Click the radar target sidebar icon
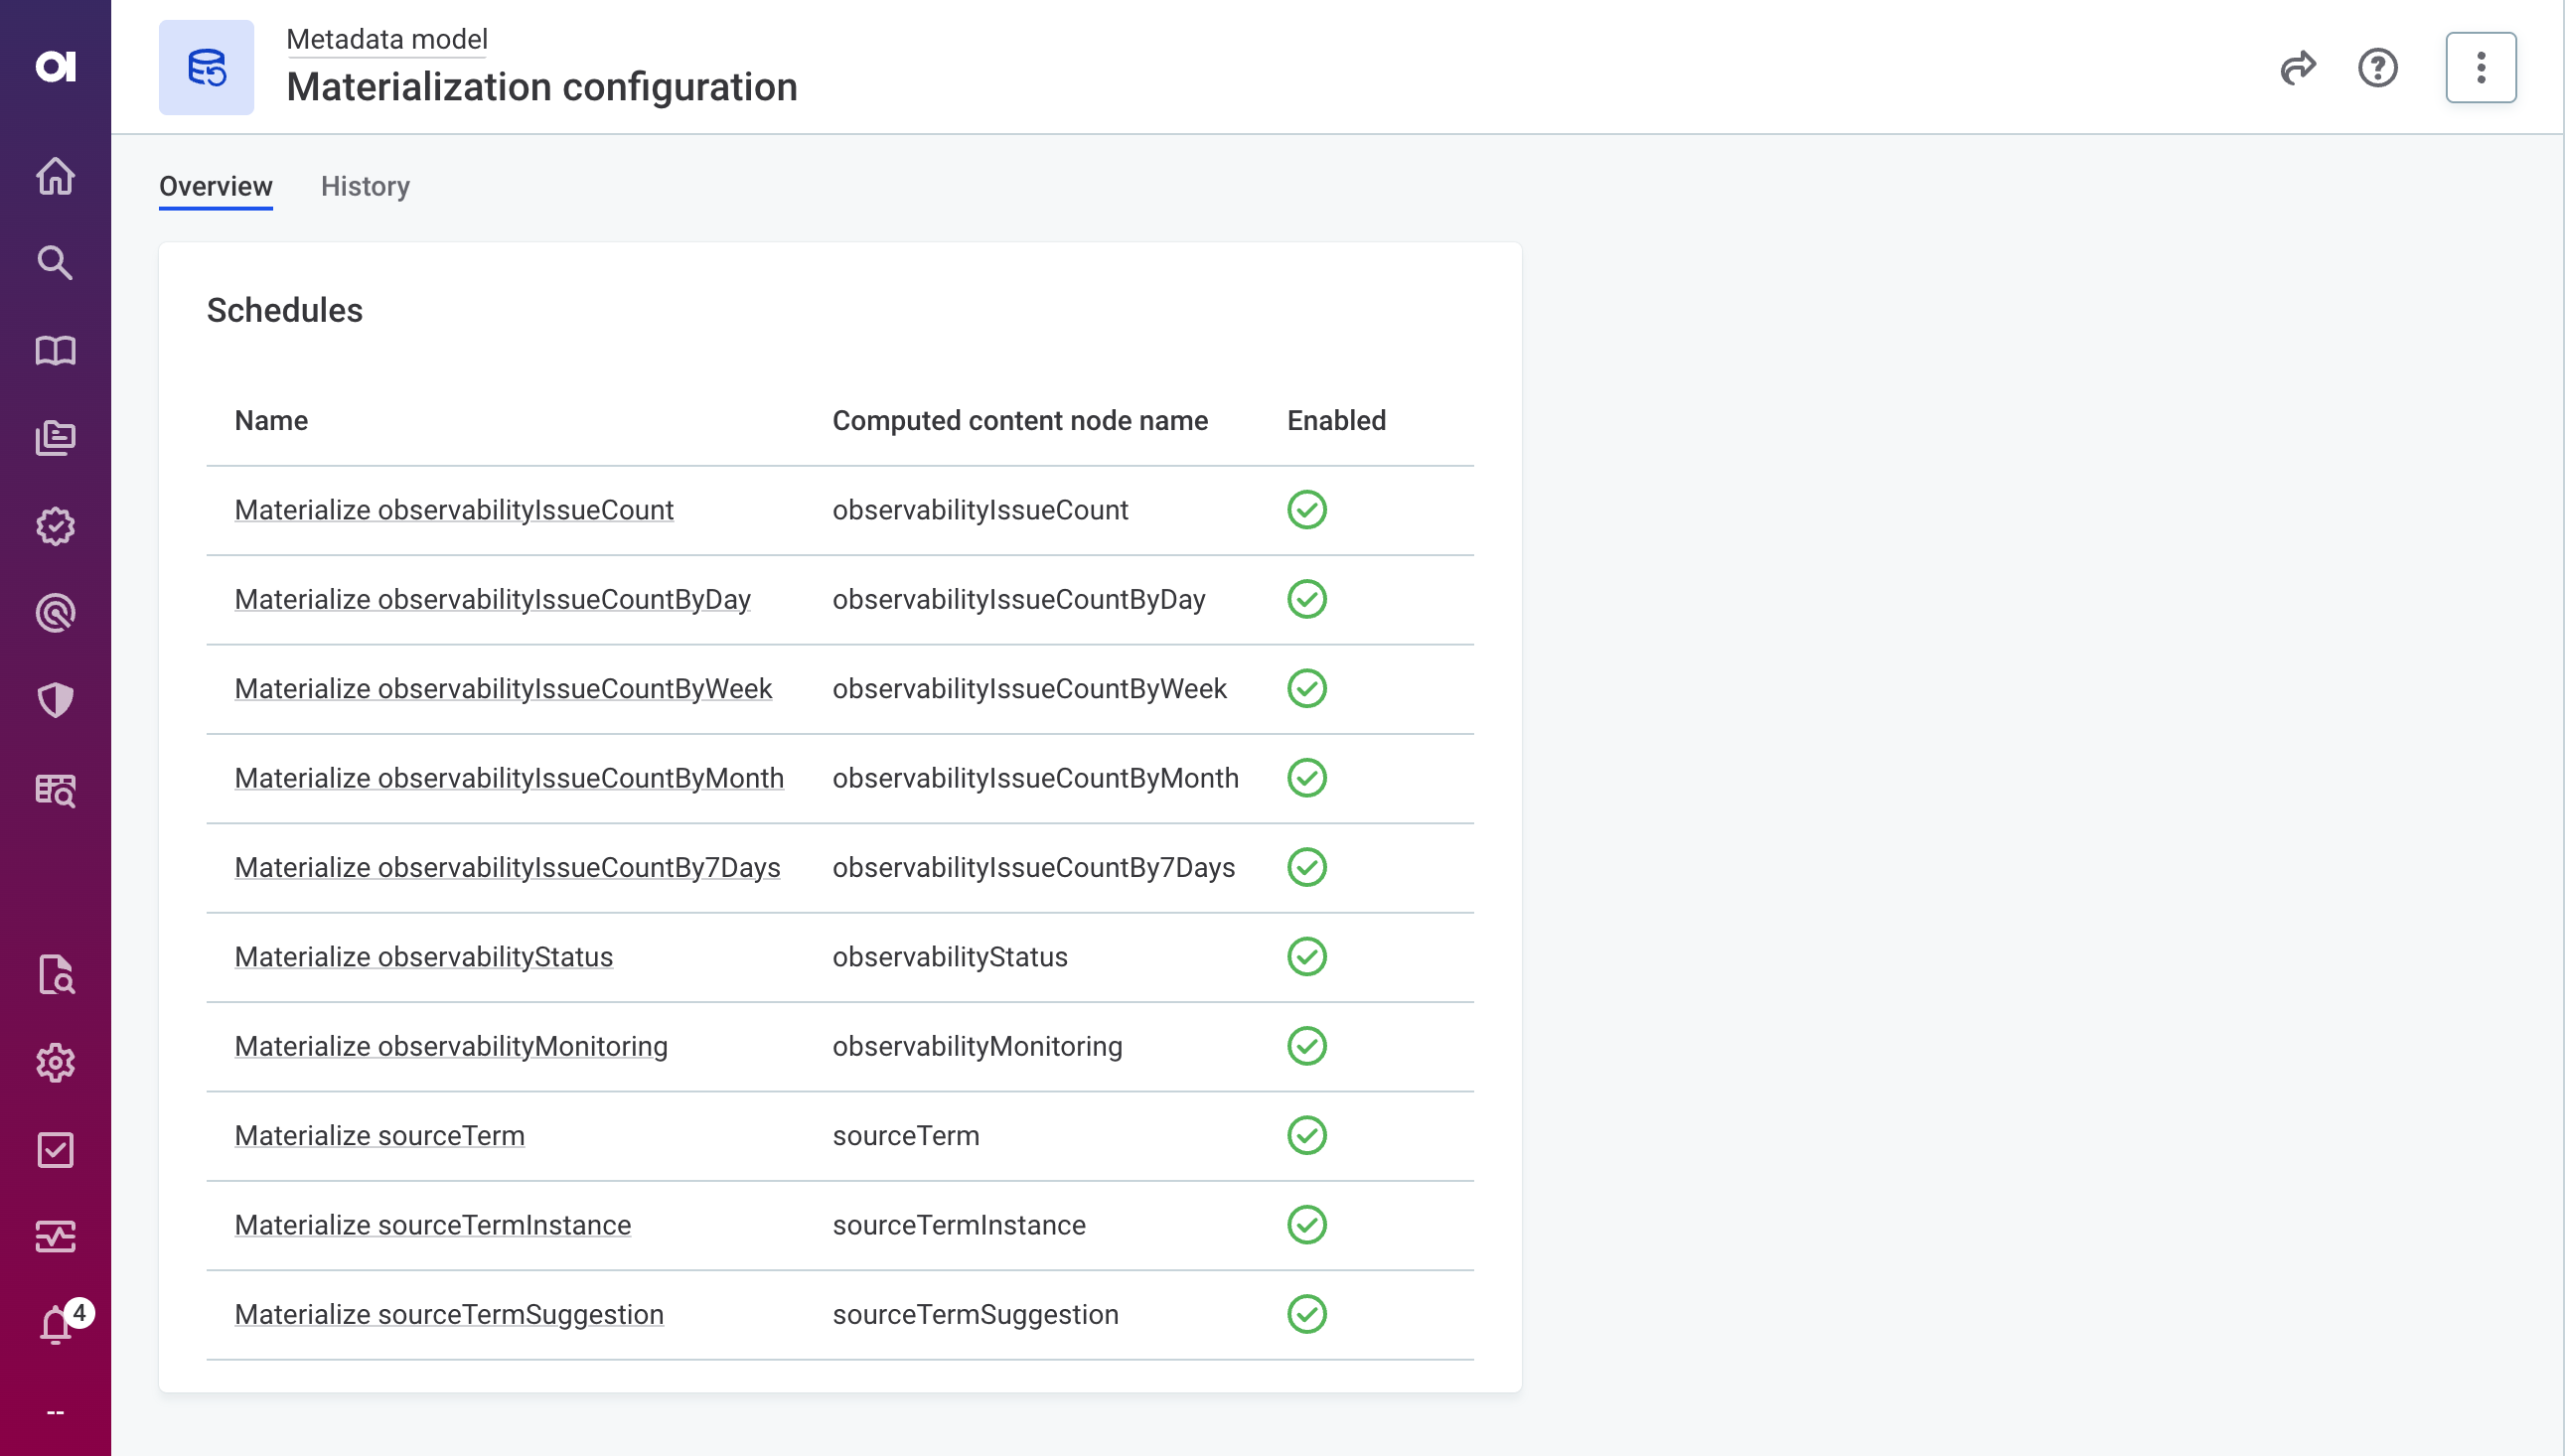 point(55,613)
